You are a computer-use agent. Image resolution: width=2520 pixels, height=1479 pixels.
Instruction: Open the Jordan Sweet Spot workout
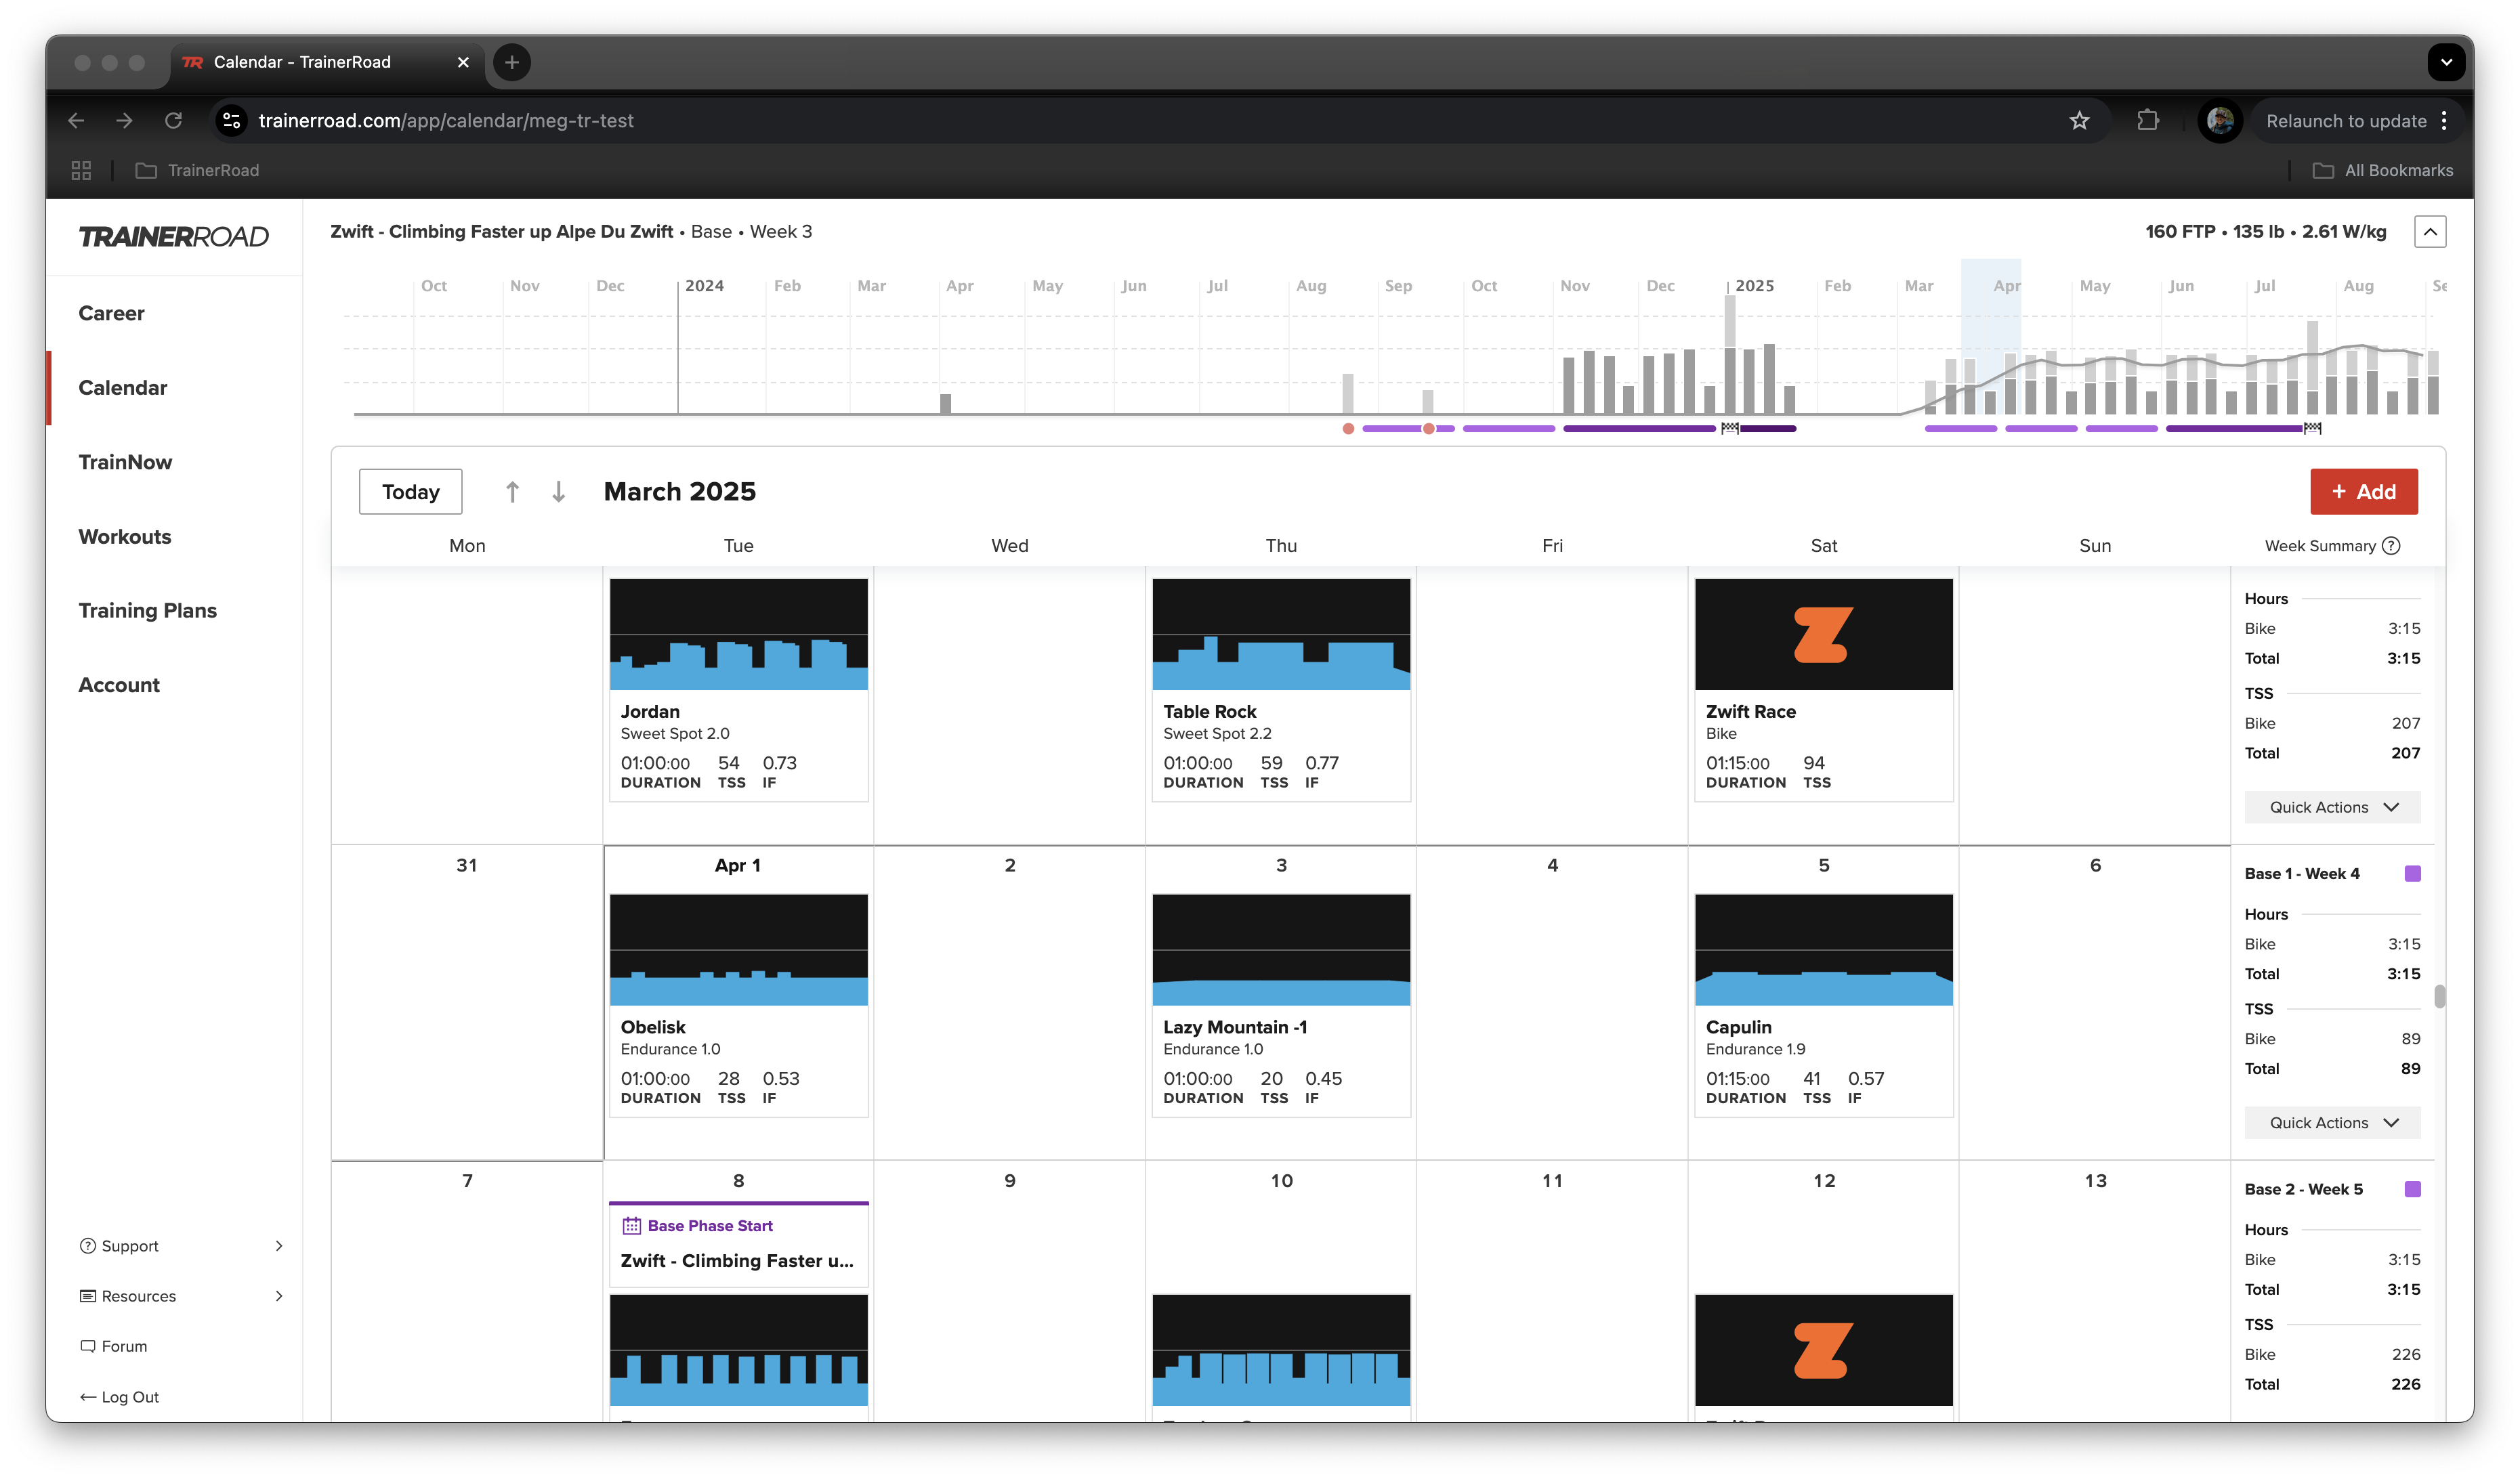point(739,689)
